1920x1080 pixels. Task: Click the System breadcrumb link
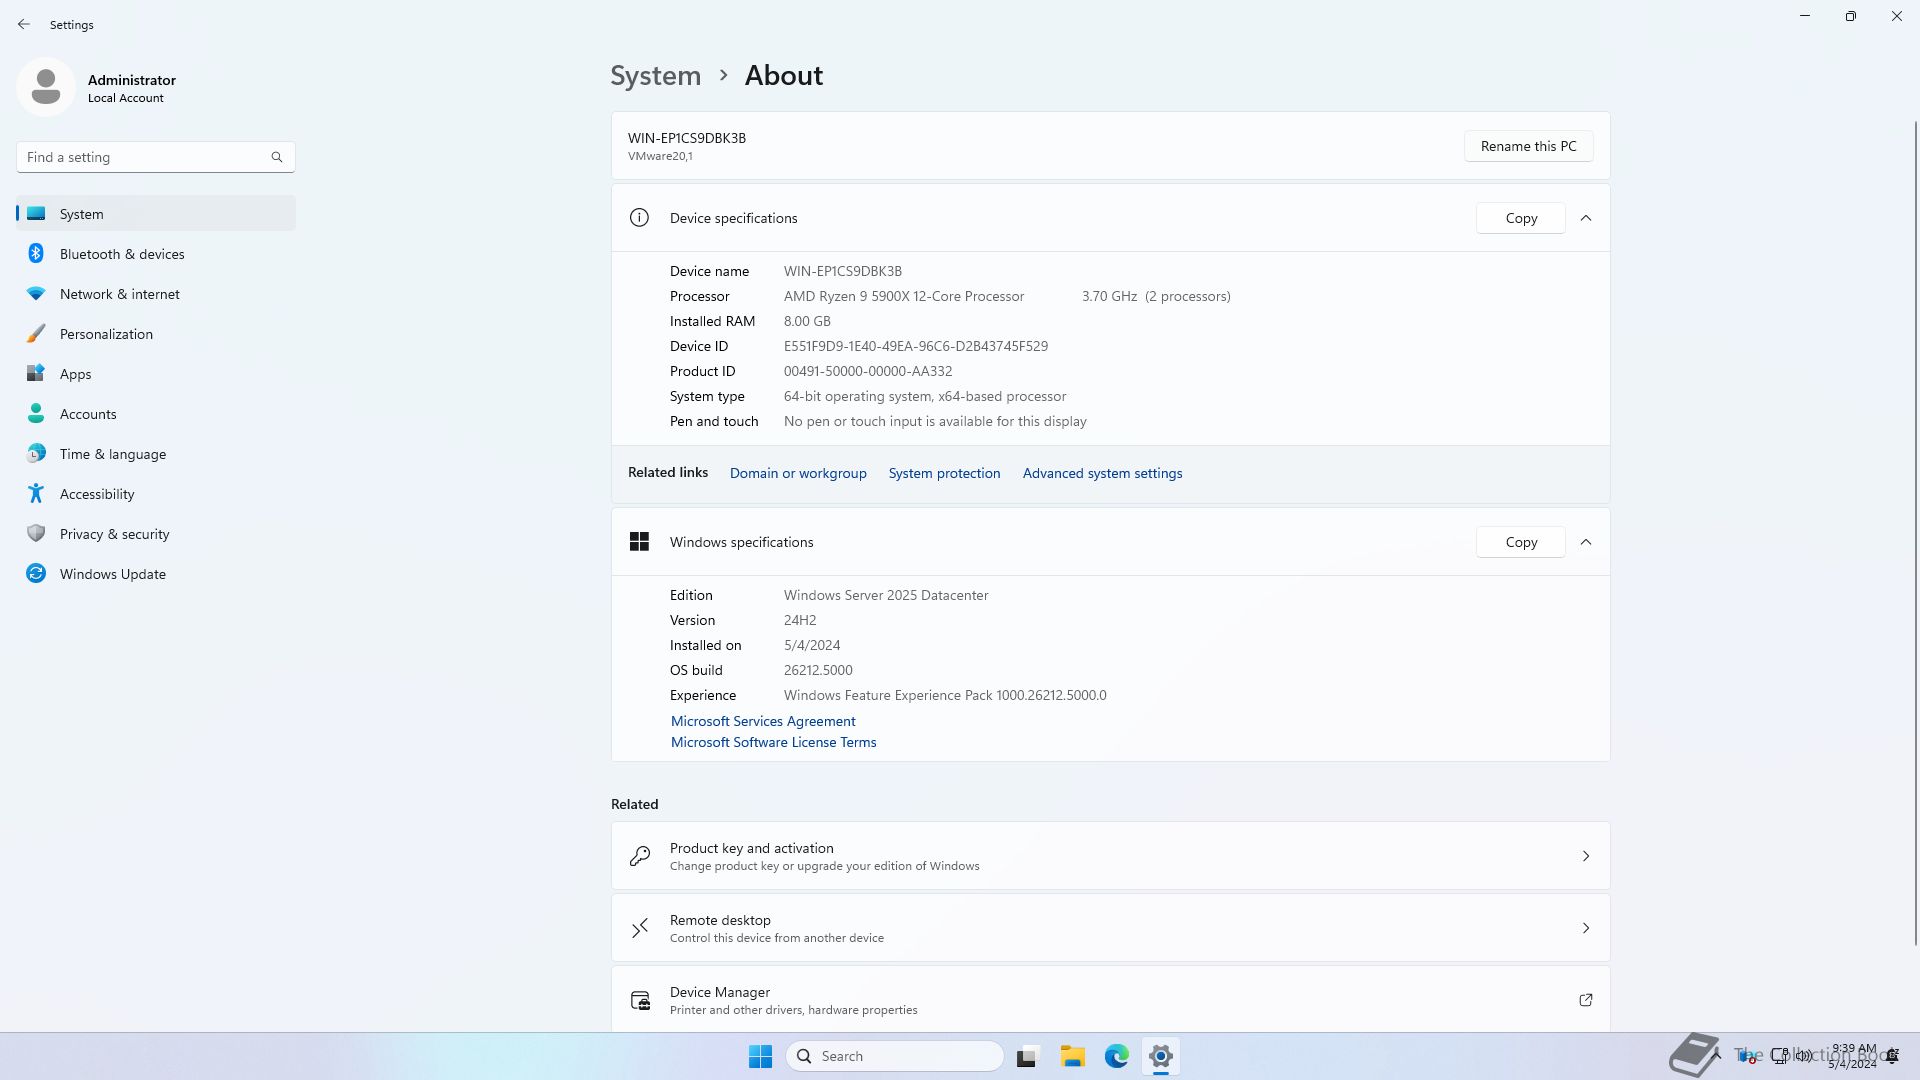coord(655,76)
